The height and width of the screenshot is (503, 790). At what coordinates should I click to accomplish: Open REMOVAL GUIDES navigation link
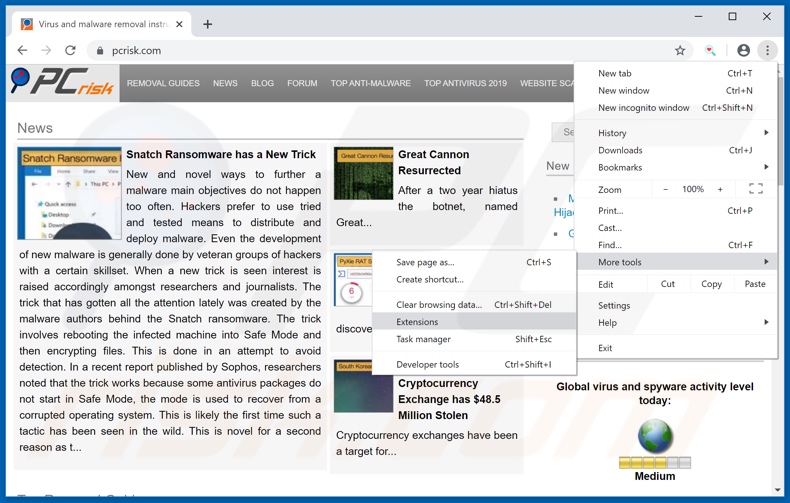pyautogui.click(x=163, y=83)
